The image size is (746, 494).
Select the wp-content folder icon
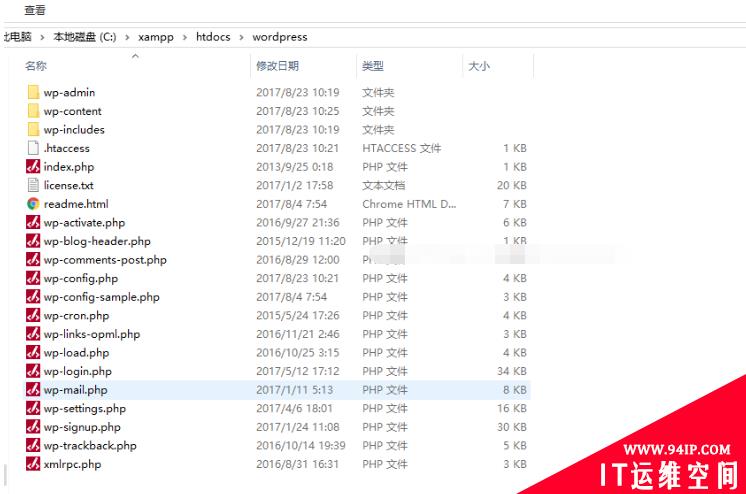tap(33, 111)
